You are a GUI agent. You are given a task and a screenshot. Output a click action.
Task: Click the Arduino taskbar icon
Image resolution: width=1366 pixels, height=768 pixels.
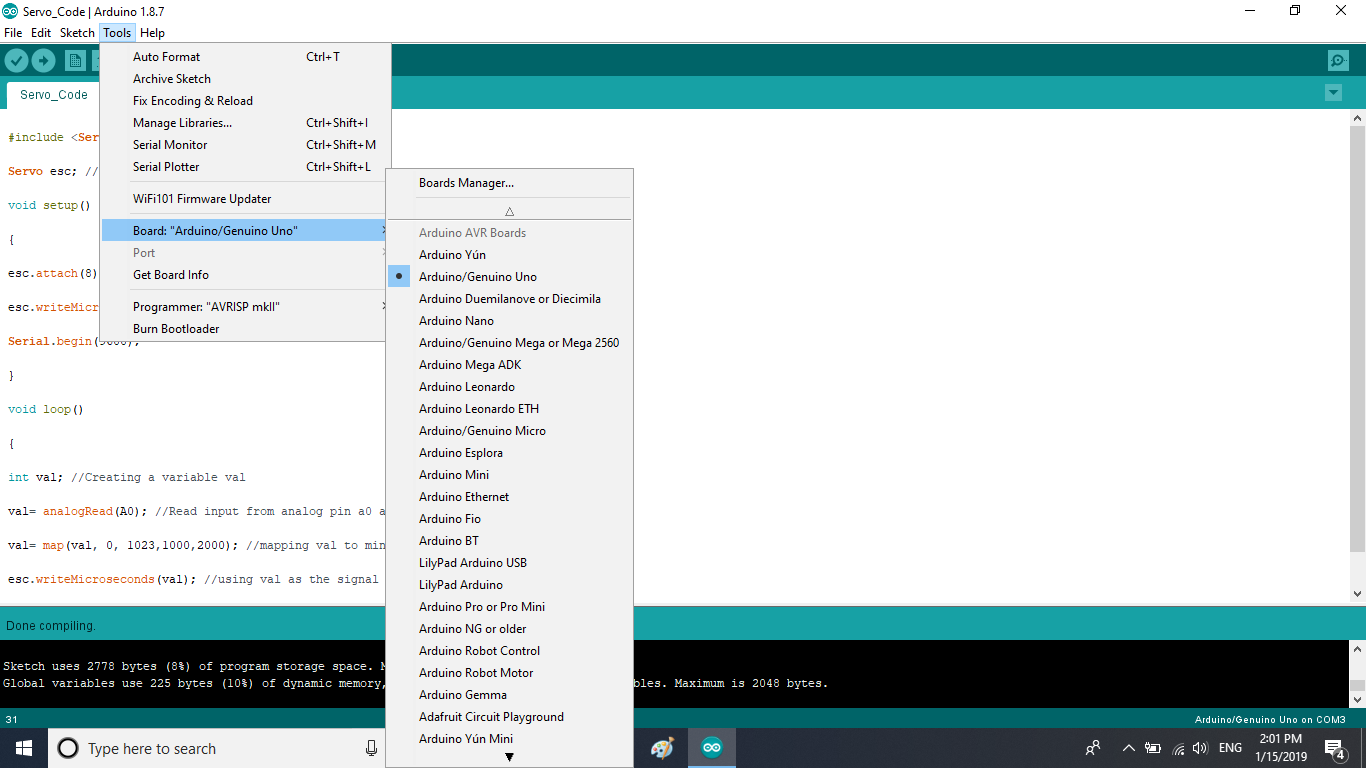coord(711,748)
